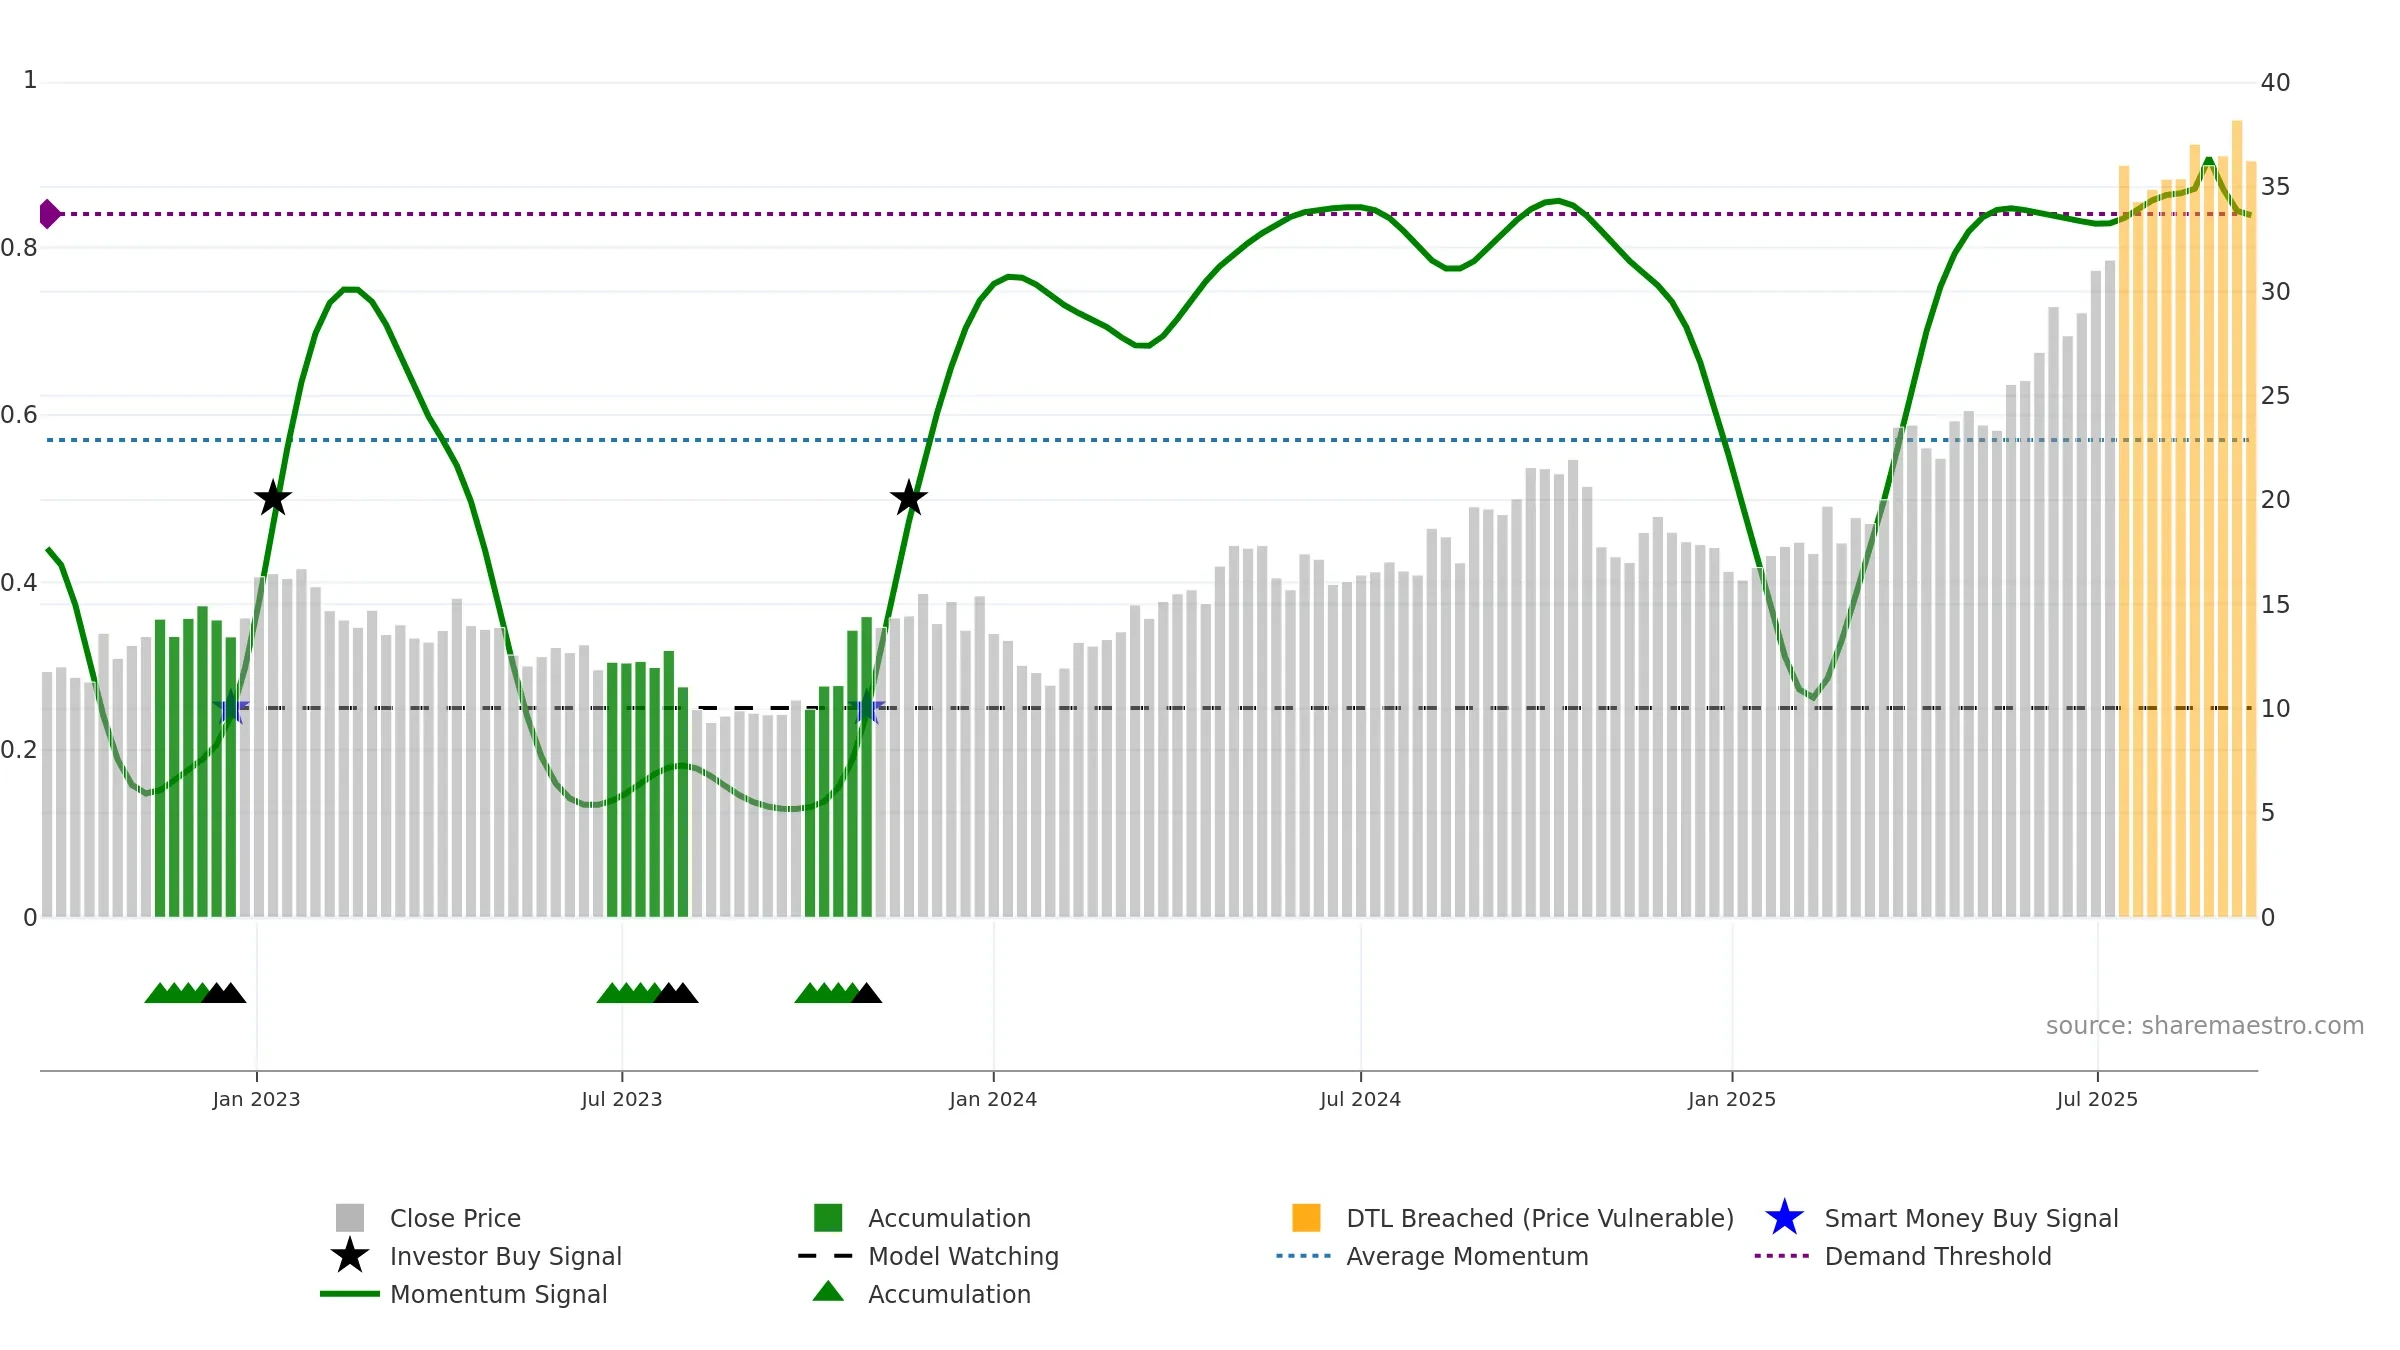The image size is (2400, 1350).
Task: Click the gray Close Price legend swatch
Action: (x=350, y=1218)
